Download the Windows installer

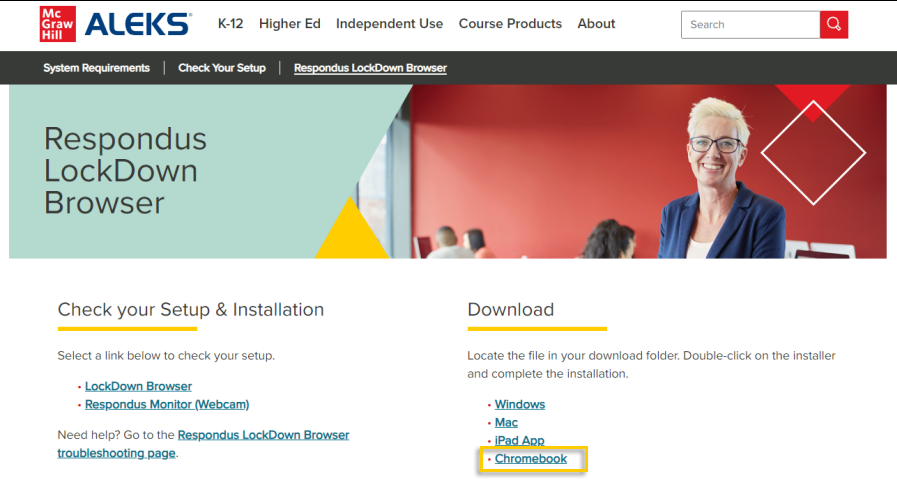click(520, 405)
